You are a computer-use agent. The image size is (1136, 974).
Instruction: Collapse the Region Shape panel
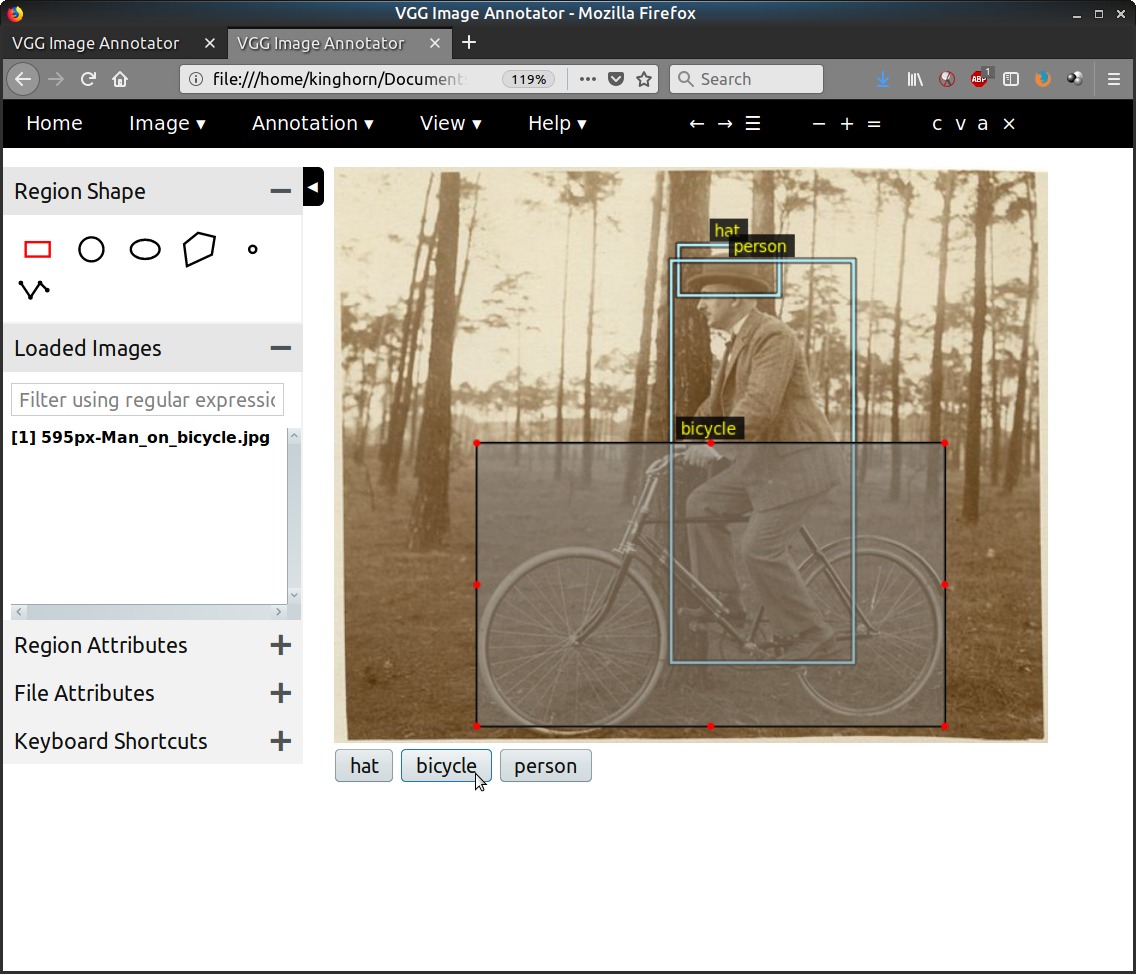(280, 191)
